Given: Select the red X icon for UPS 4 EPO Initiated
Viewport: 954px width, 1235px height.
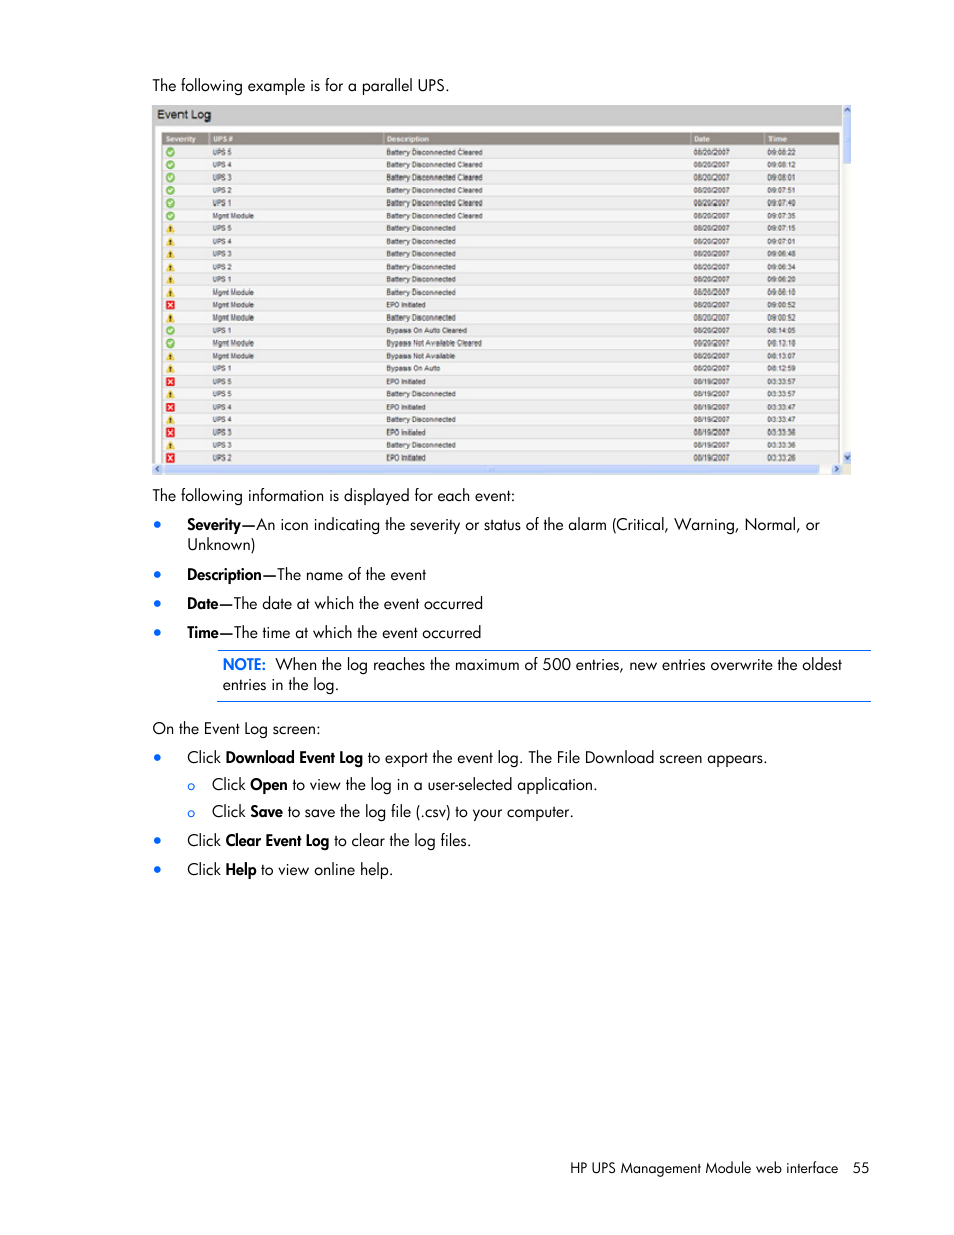Looking at the screenshot, I should (x=170, y=407).
